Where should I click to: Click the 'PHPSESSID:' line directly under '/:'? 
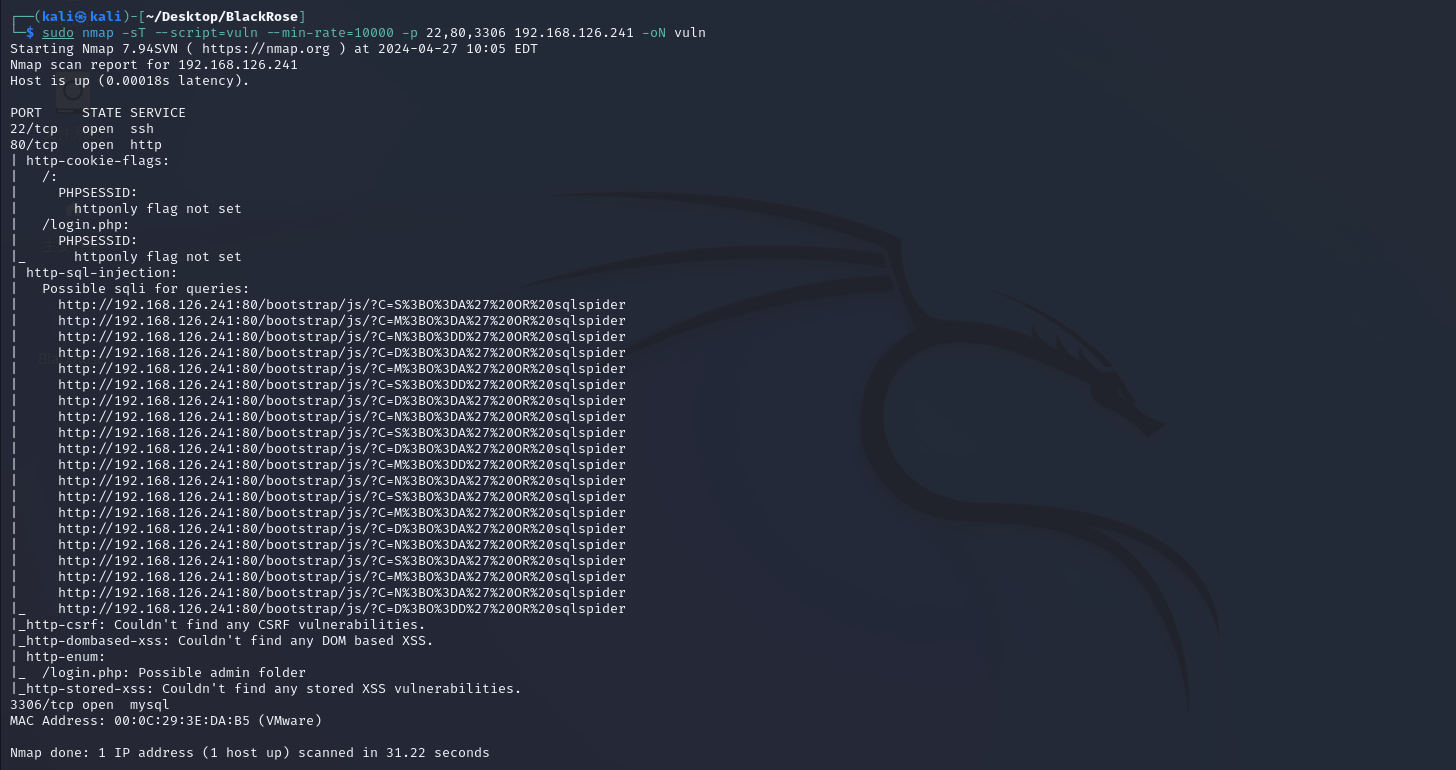[98, 192]
